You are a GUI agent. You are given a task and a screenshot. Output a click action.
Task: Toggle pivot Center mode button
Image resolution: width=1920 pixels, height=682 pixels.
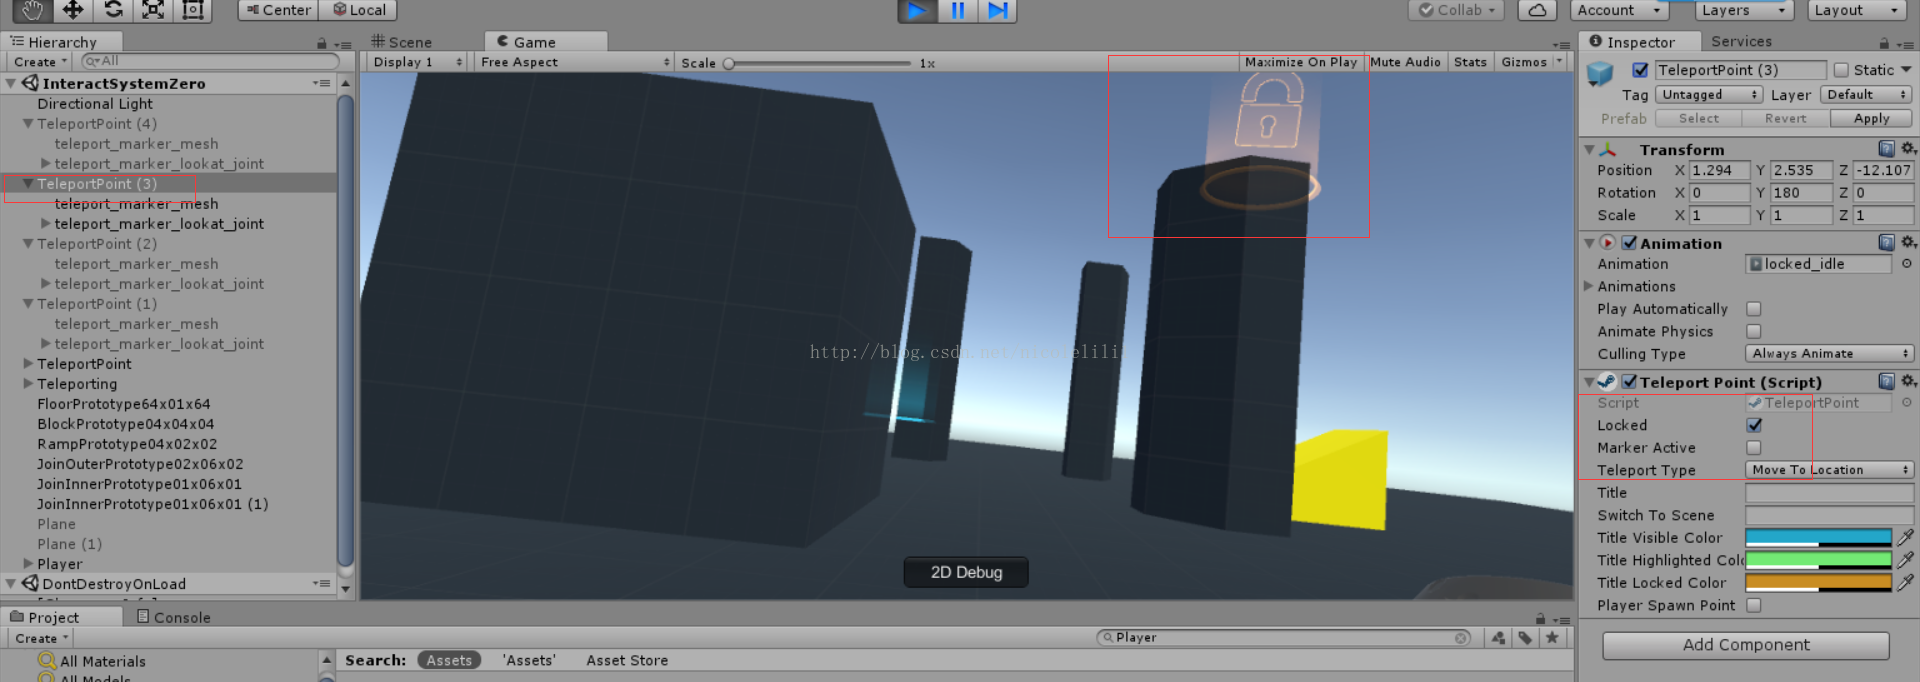pyautogui.click(x=278, y=10)
